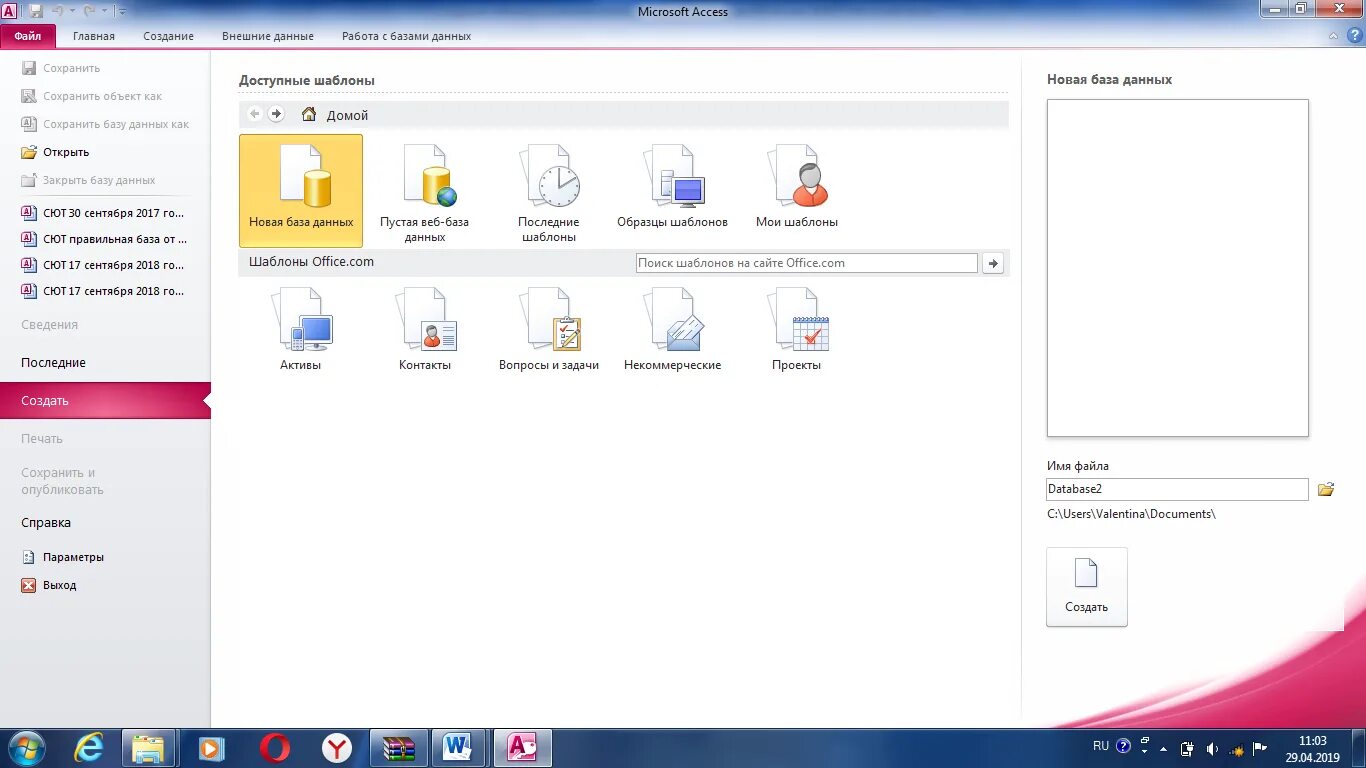Show hidden system tray icons arrow

[x=1162, y=748]
